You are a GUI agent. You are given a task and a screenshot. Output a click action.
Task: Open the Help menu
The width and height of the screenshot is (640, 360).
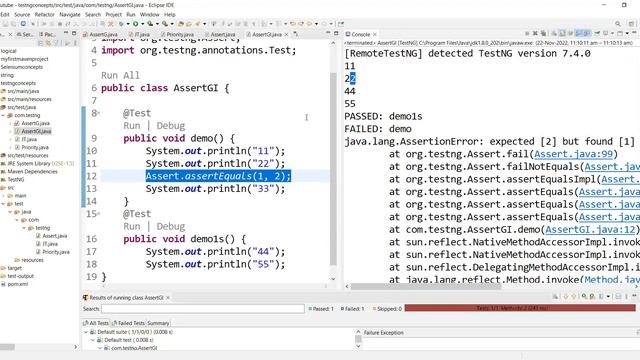[x=169, y=14]
